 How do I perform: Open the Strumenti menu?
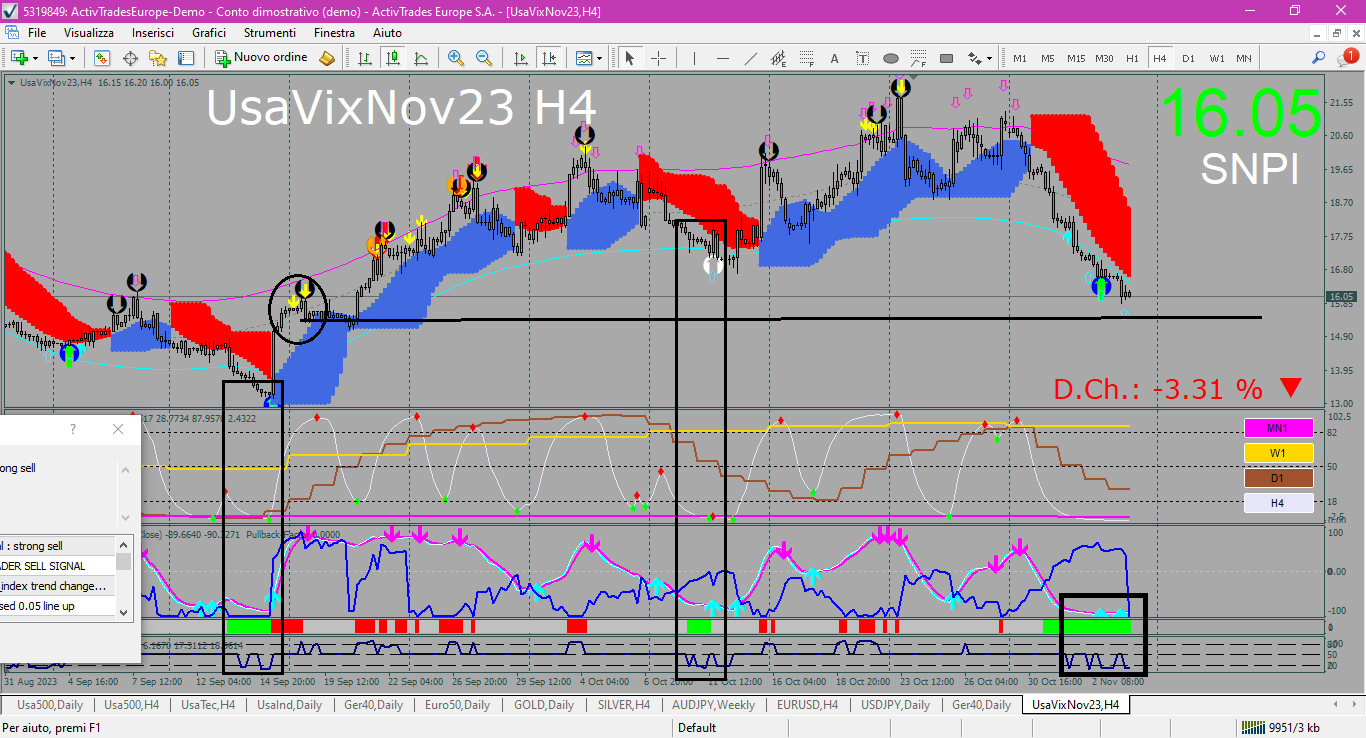point(270,32)
